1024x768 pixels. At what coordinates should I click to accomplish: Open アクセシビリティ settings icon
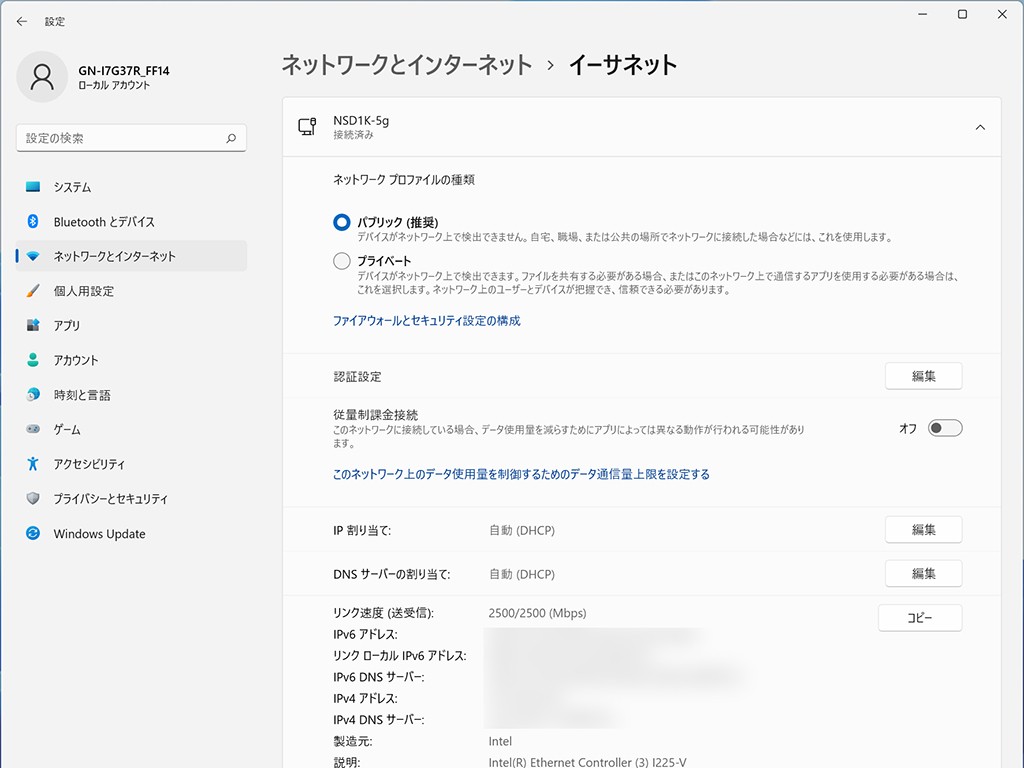tap(33, 464)
